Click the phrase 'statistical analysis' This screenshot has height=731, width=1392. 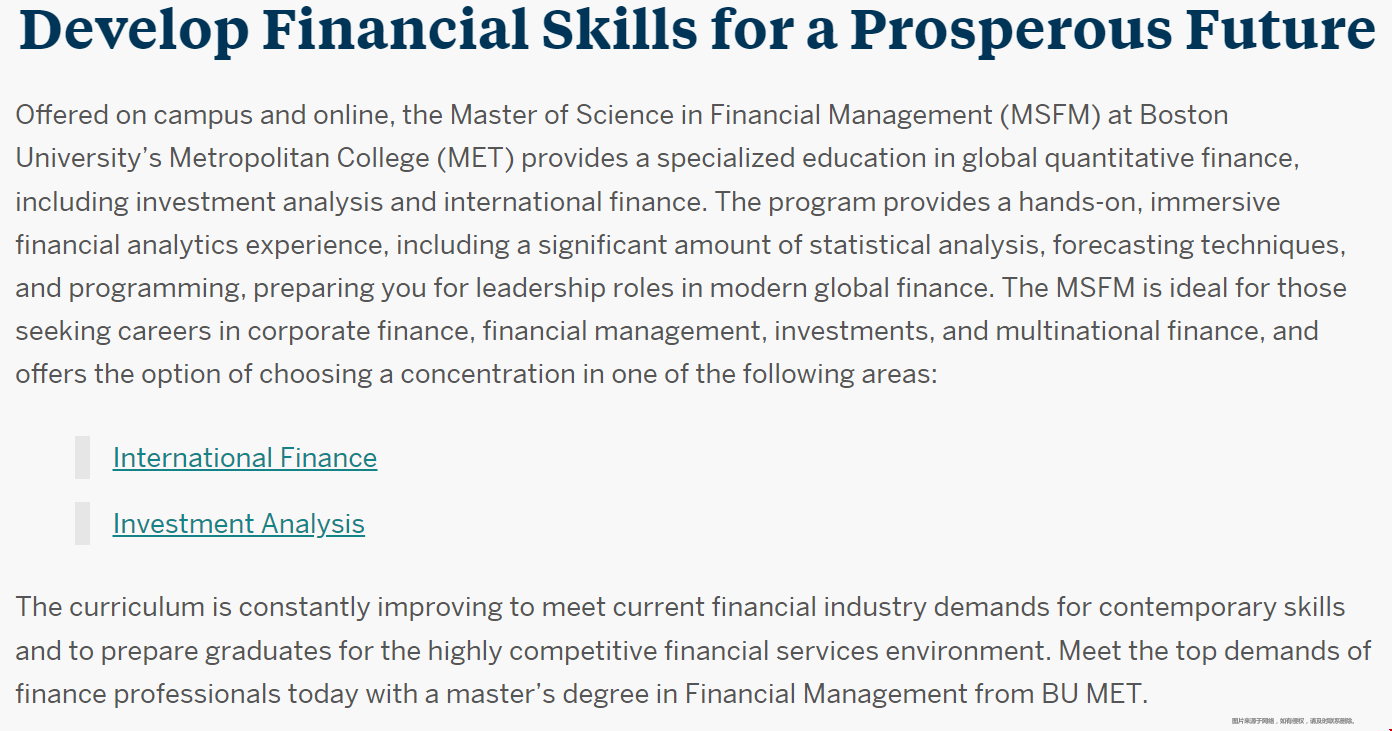coord(926,245)
